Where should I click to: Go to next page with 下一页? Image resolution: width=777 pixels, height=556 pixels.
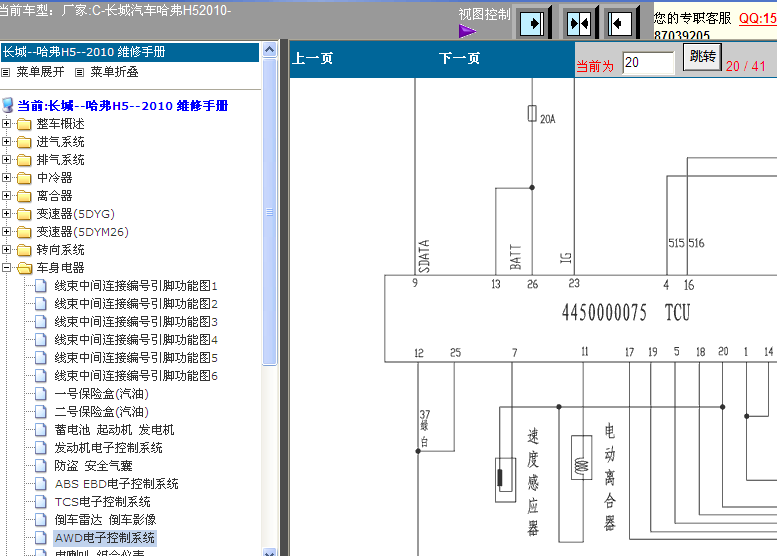(459, 58)
